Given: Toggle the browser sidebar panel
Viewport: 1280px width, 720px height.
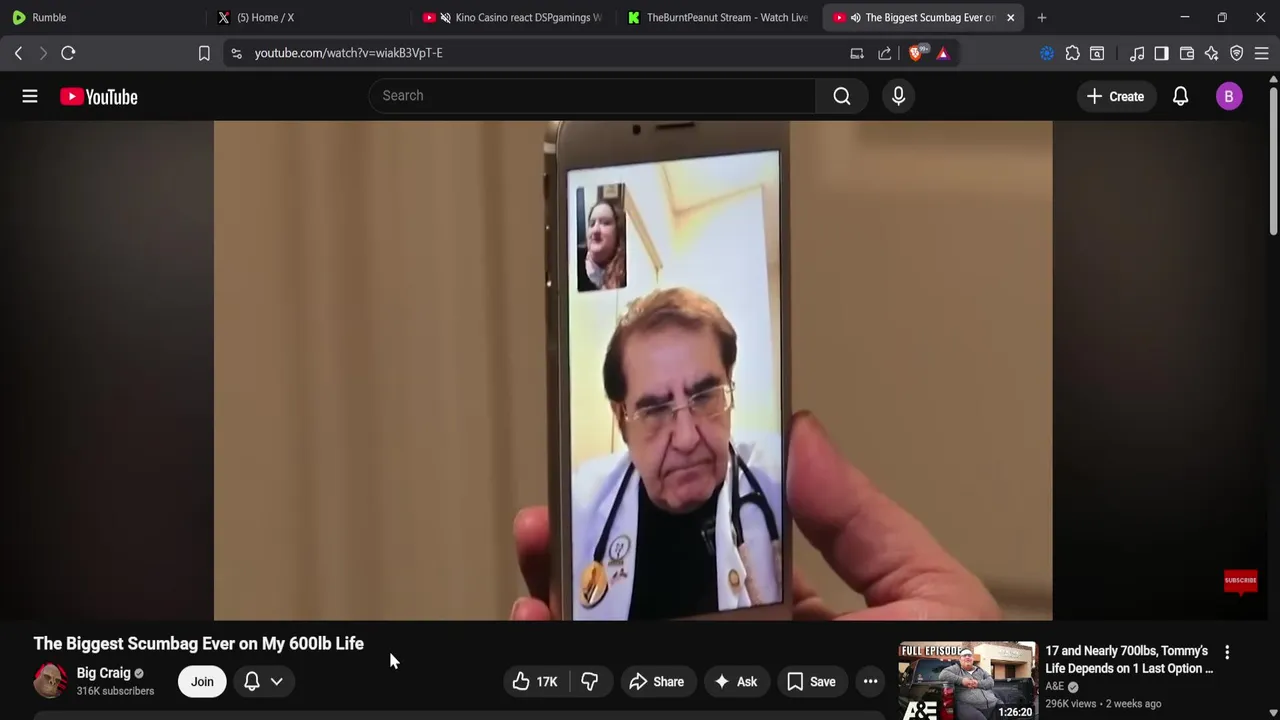Looking at the screenshot, I should (1161, 53).
